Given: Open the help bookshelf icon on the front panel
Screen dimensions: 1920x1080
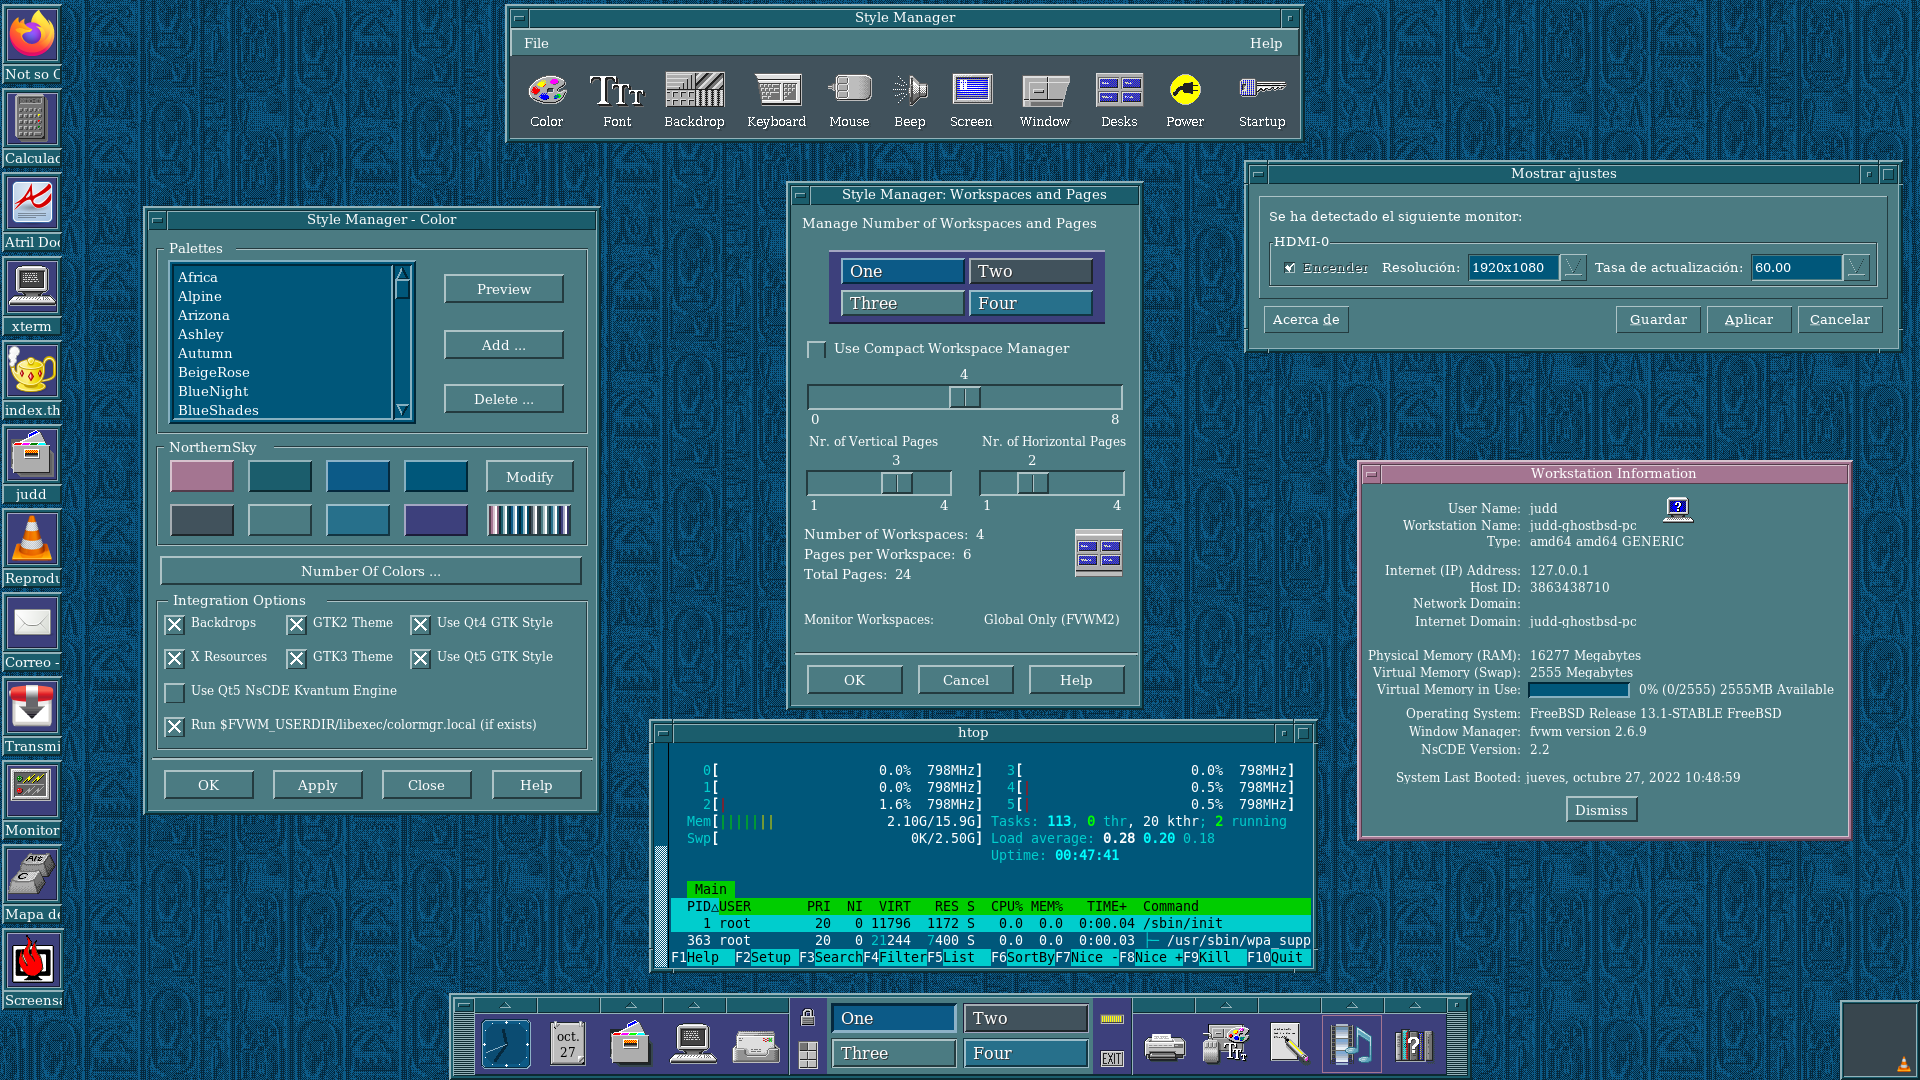Looking at the screenshot, I should [1413, 1046].
